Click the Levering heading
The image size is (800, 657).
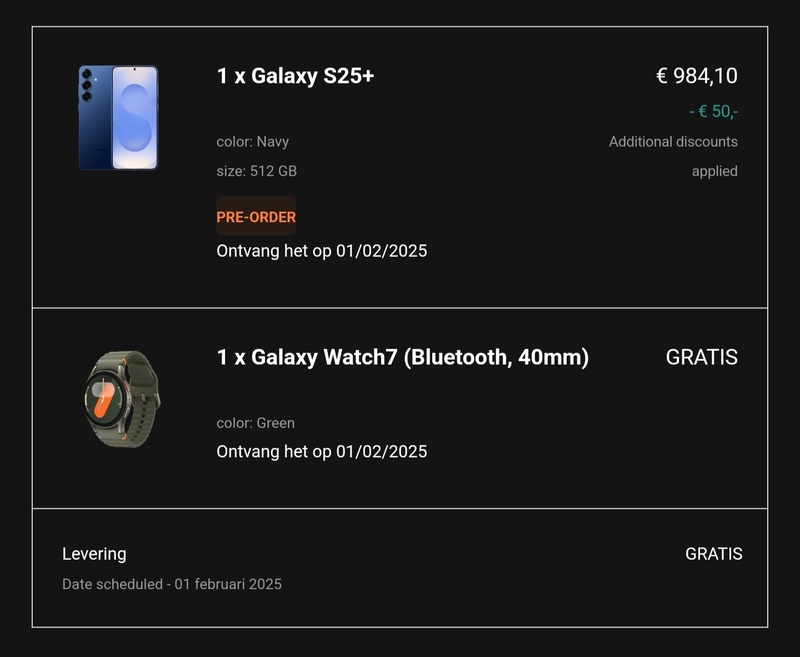pos(94,554)
